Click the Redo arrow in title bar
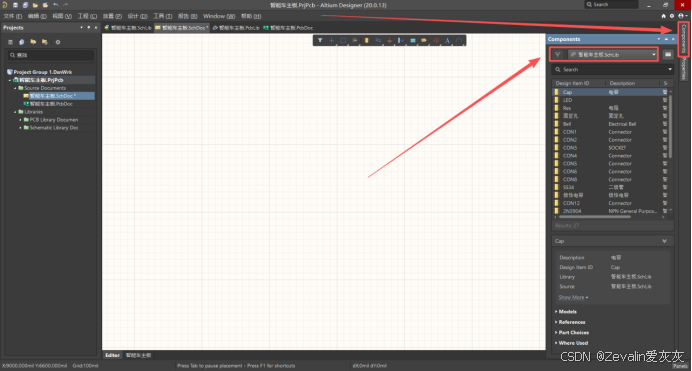Viewport: 692px width, 371px height. click(66, 5)
